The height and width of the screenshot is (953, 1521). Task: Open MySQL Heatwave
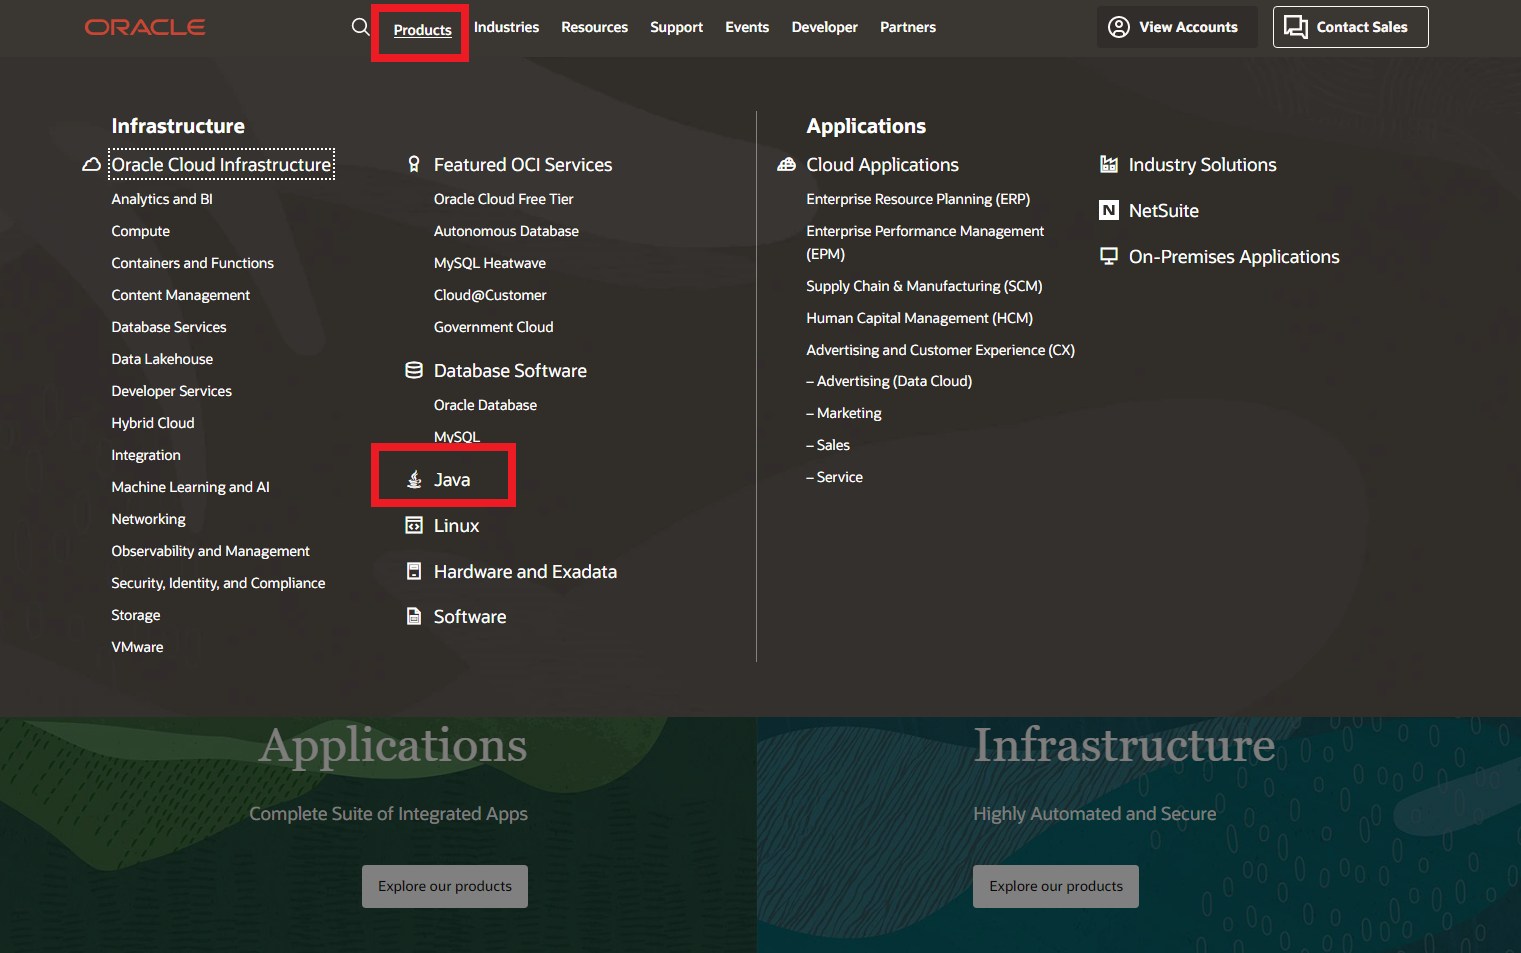click(x=490, y=263)
